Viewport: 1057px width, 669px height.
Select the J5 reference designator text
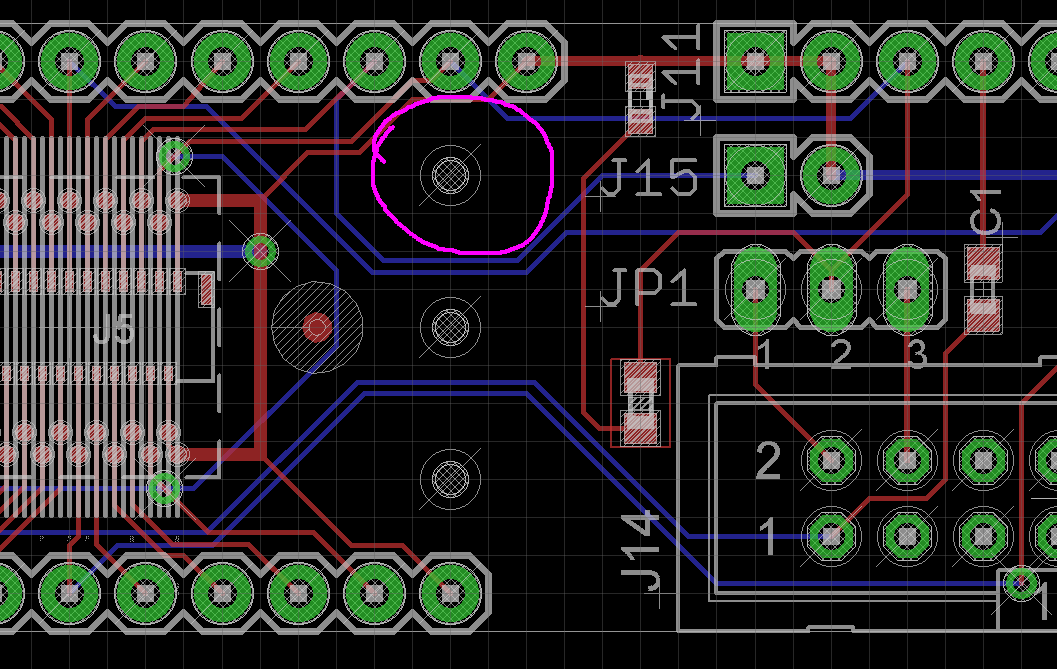(x=113, y=330)
